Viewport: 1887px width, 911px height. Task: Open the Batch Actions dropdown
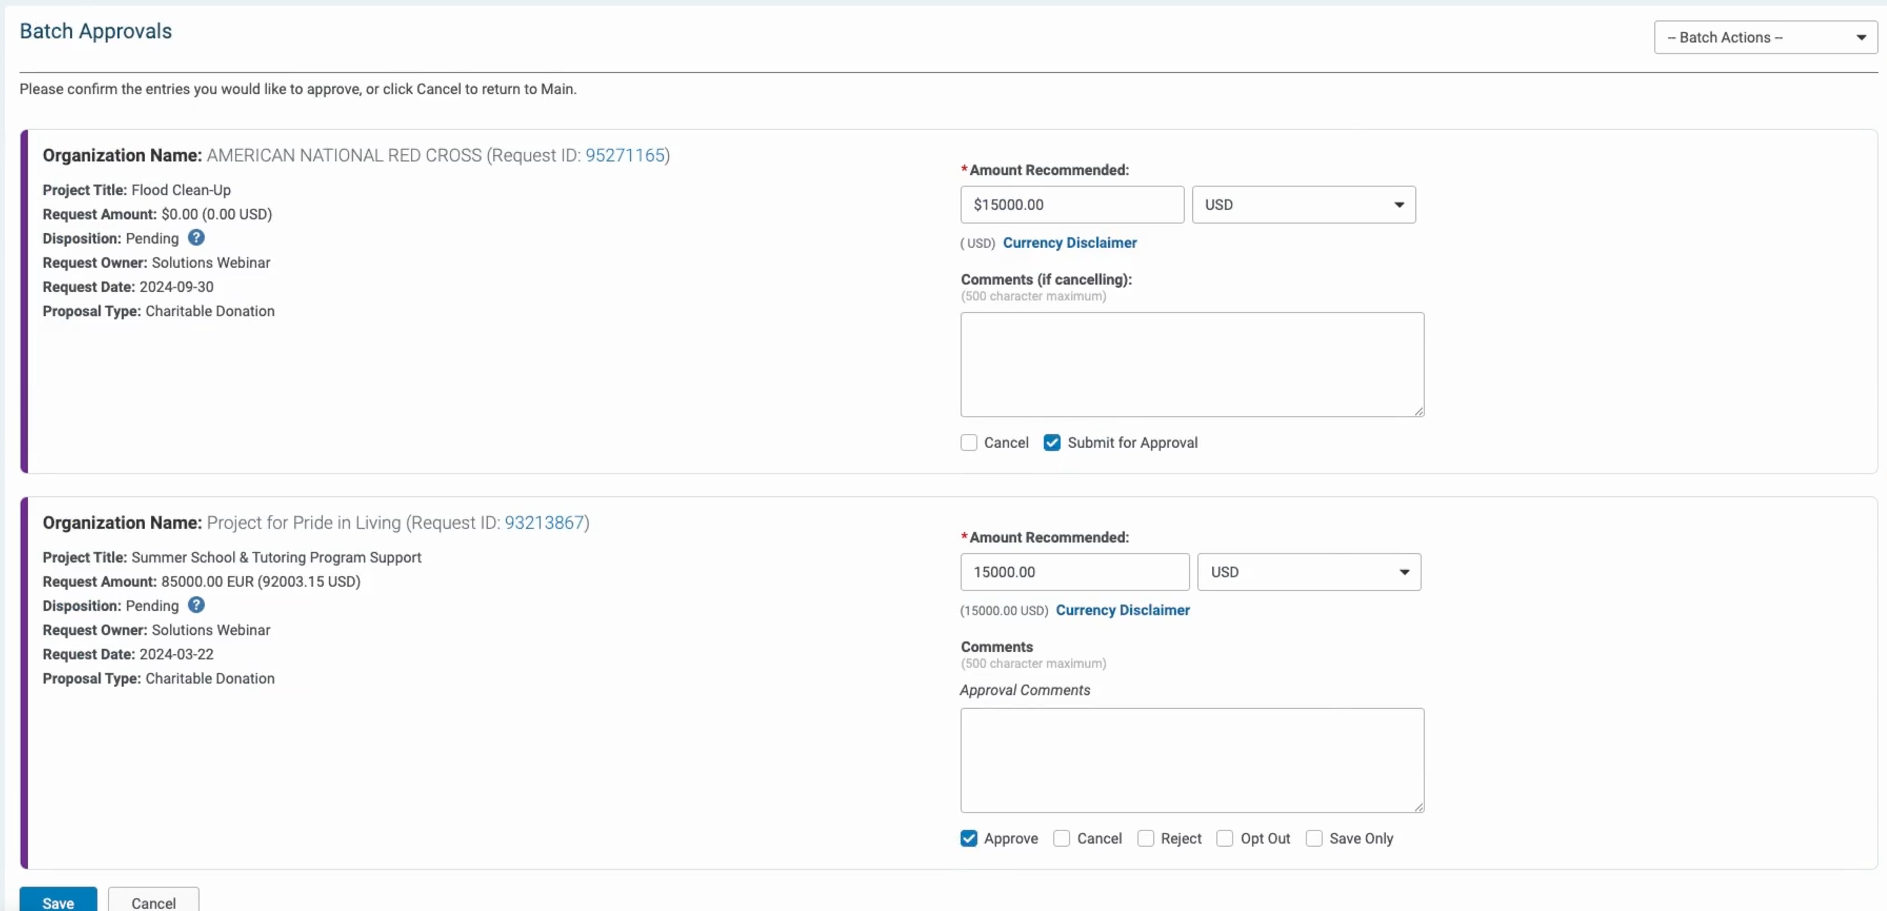click(1765, 37)
